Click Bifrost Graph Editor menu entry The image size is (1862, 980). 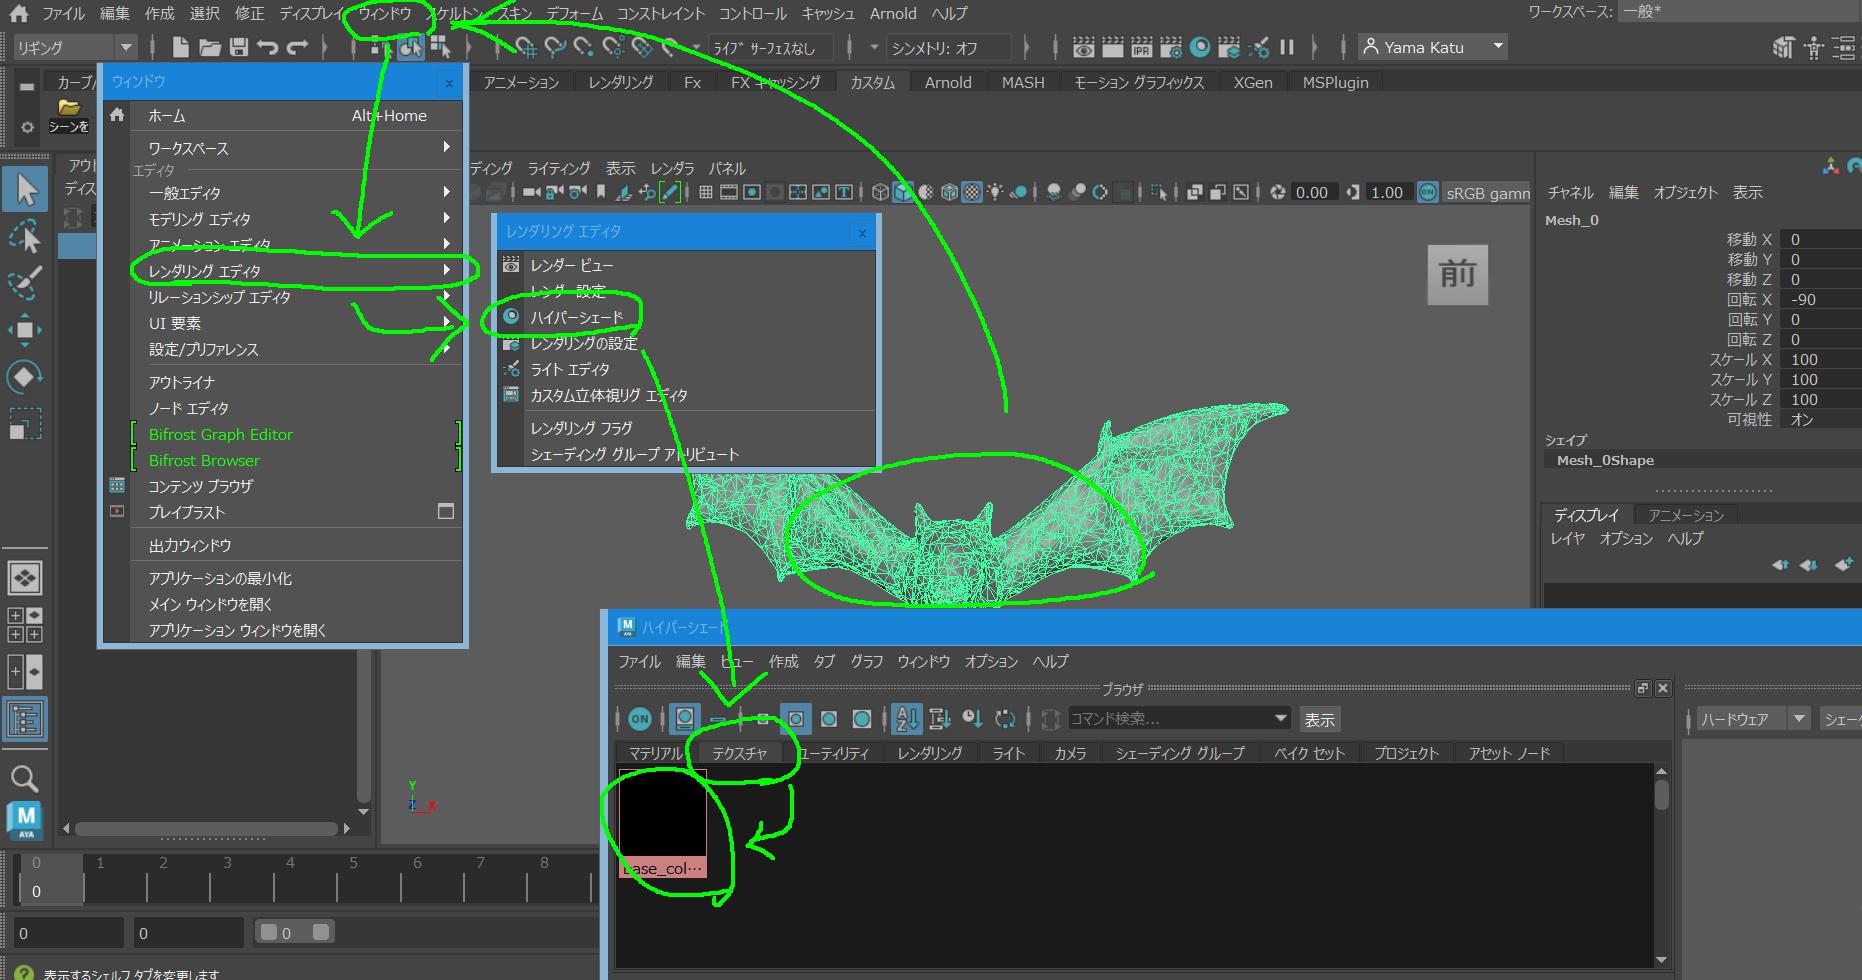coord(221,434)
